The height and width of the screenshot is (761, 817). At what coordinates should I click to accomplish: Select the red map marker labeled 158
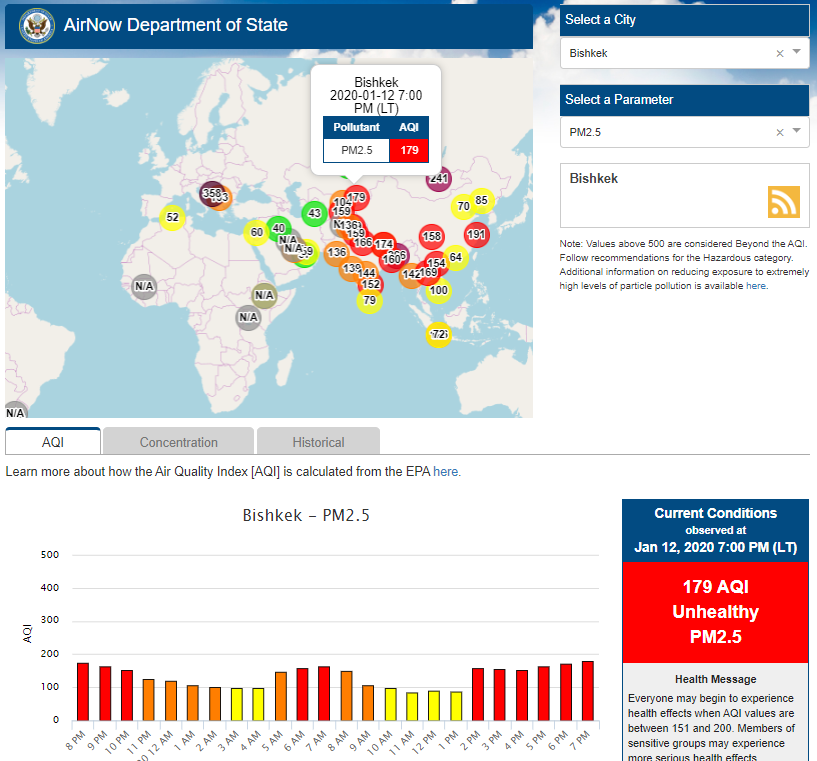coord(431,237)
